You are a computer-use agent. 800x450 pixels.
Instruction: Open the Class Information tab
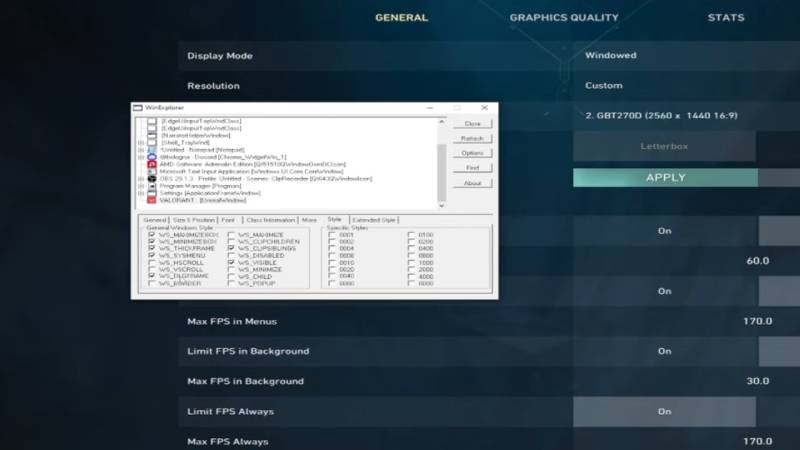[x=271, y=220]
